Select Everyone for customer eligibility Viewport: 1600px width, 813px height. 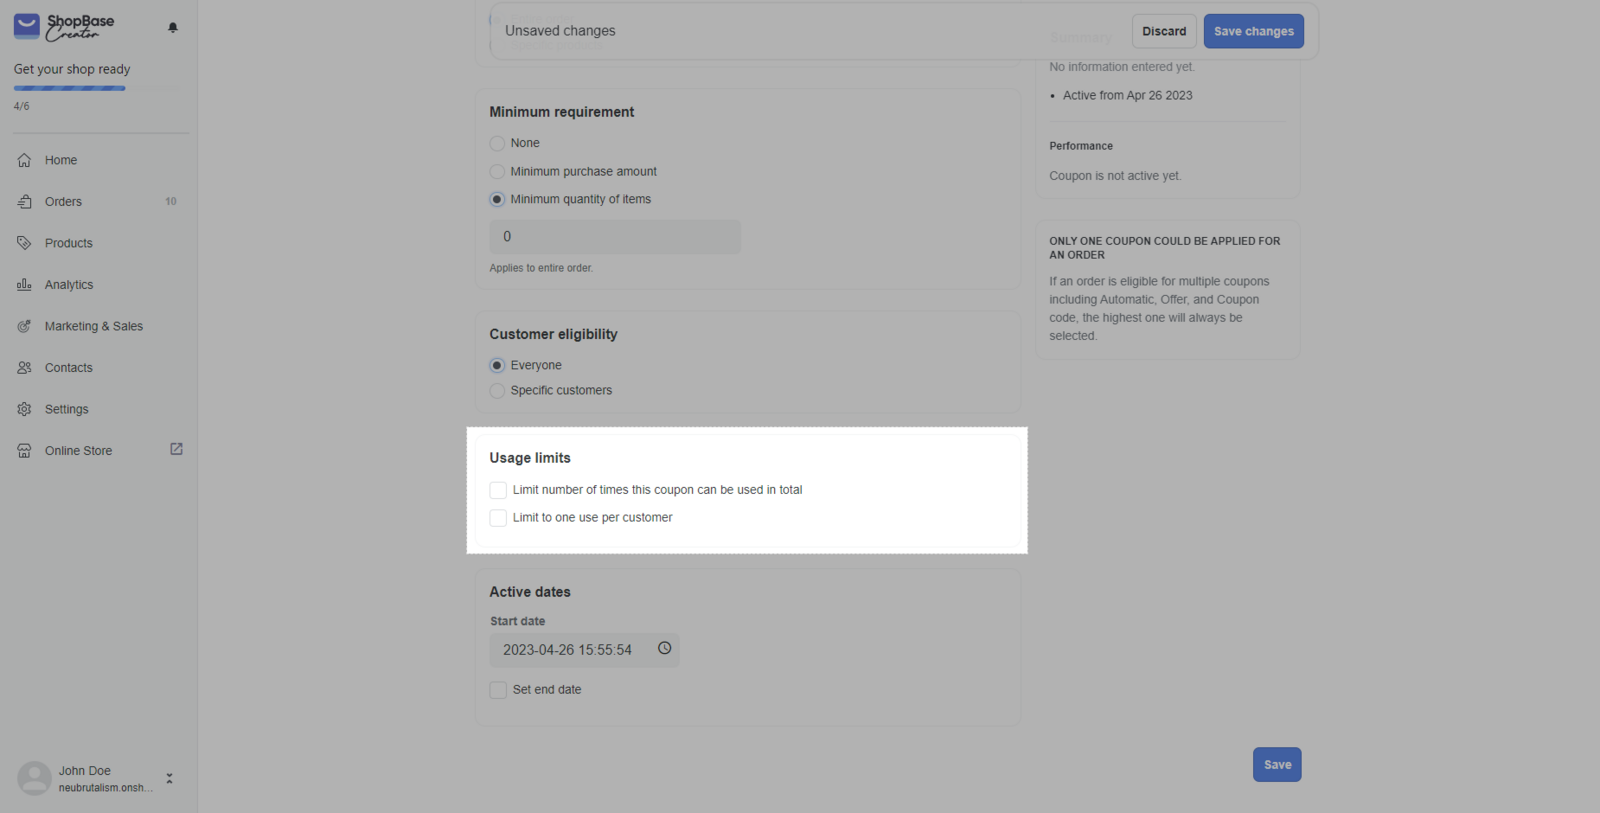497,366
